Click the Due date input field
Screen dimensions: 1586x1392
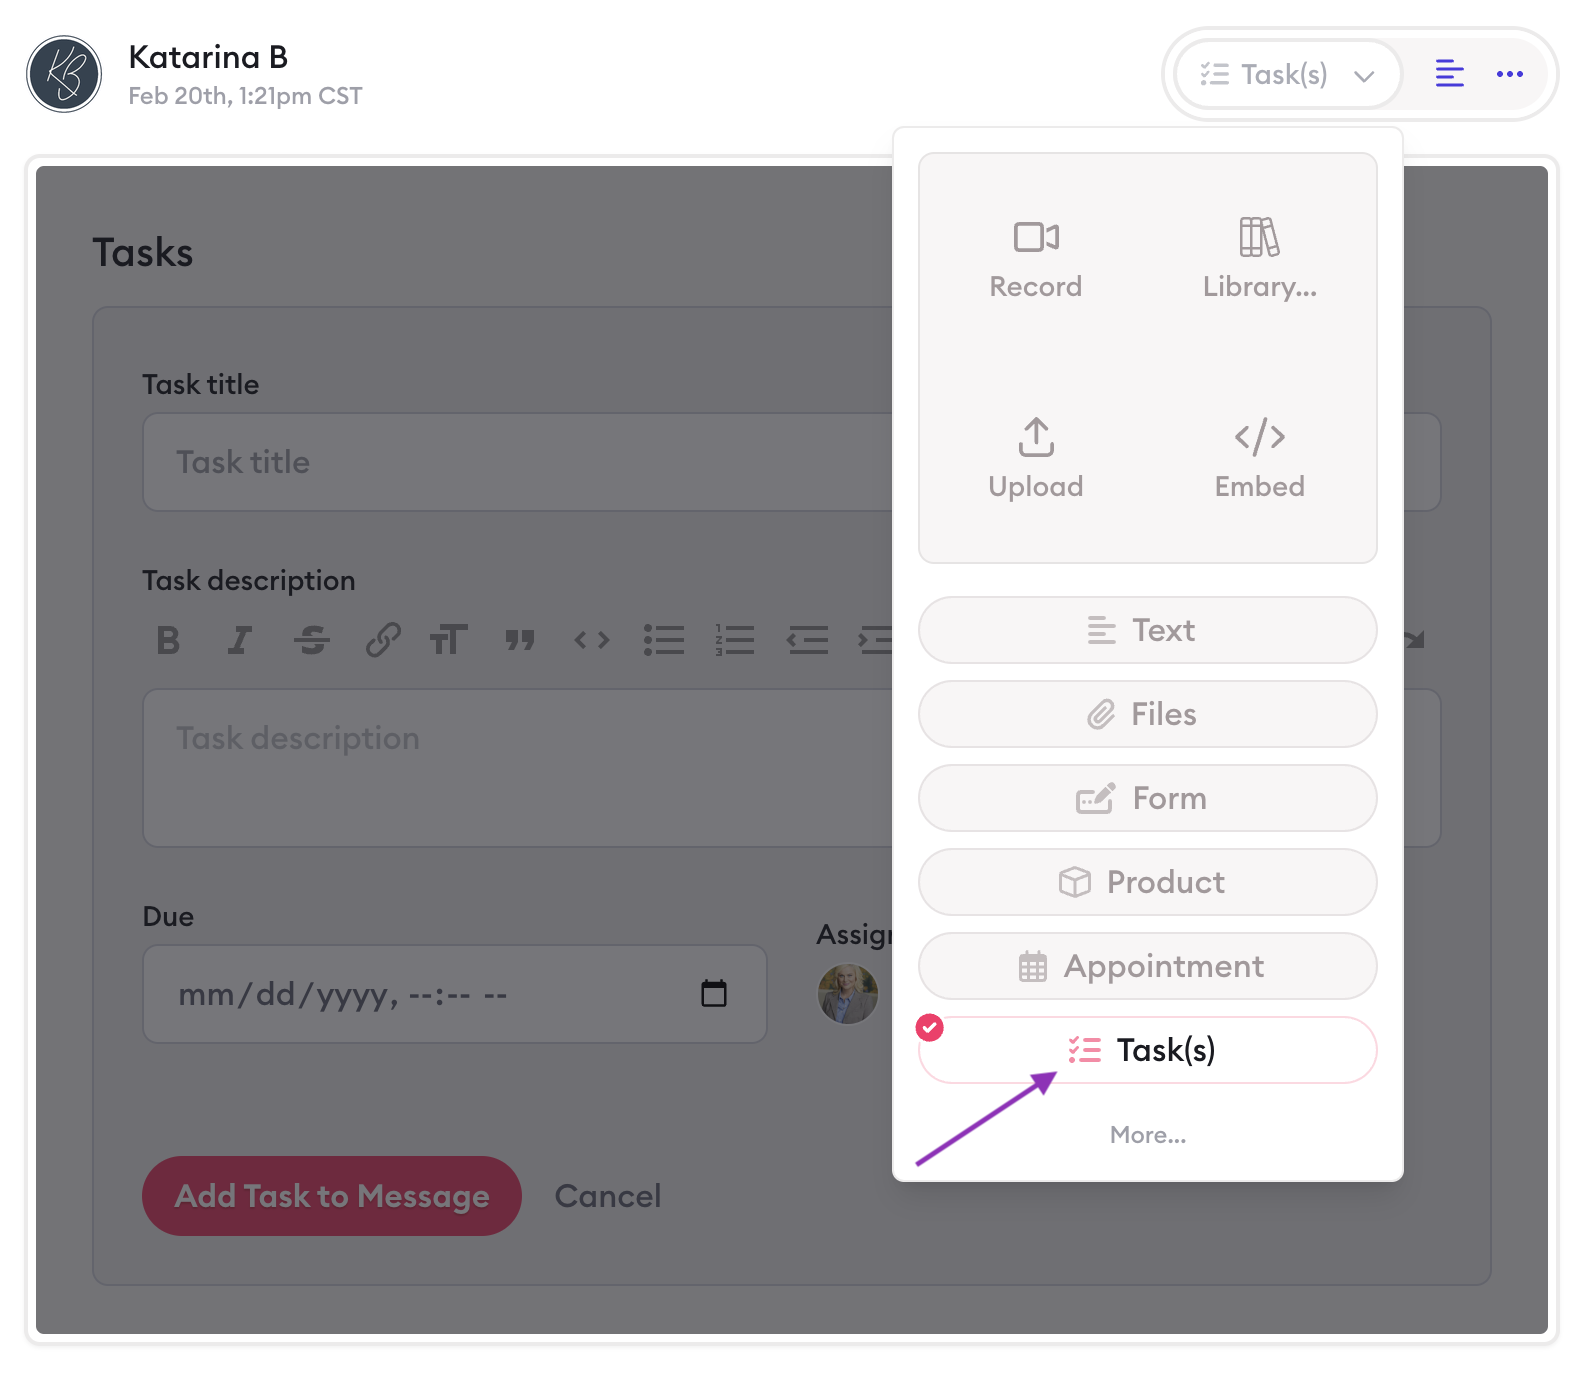(x=455, y=994)
